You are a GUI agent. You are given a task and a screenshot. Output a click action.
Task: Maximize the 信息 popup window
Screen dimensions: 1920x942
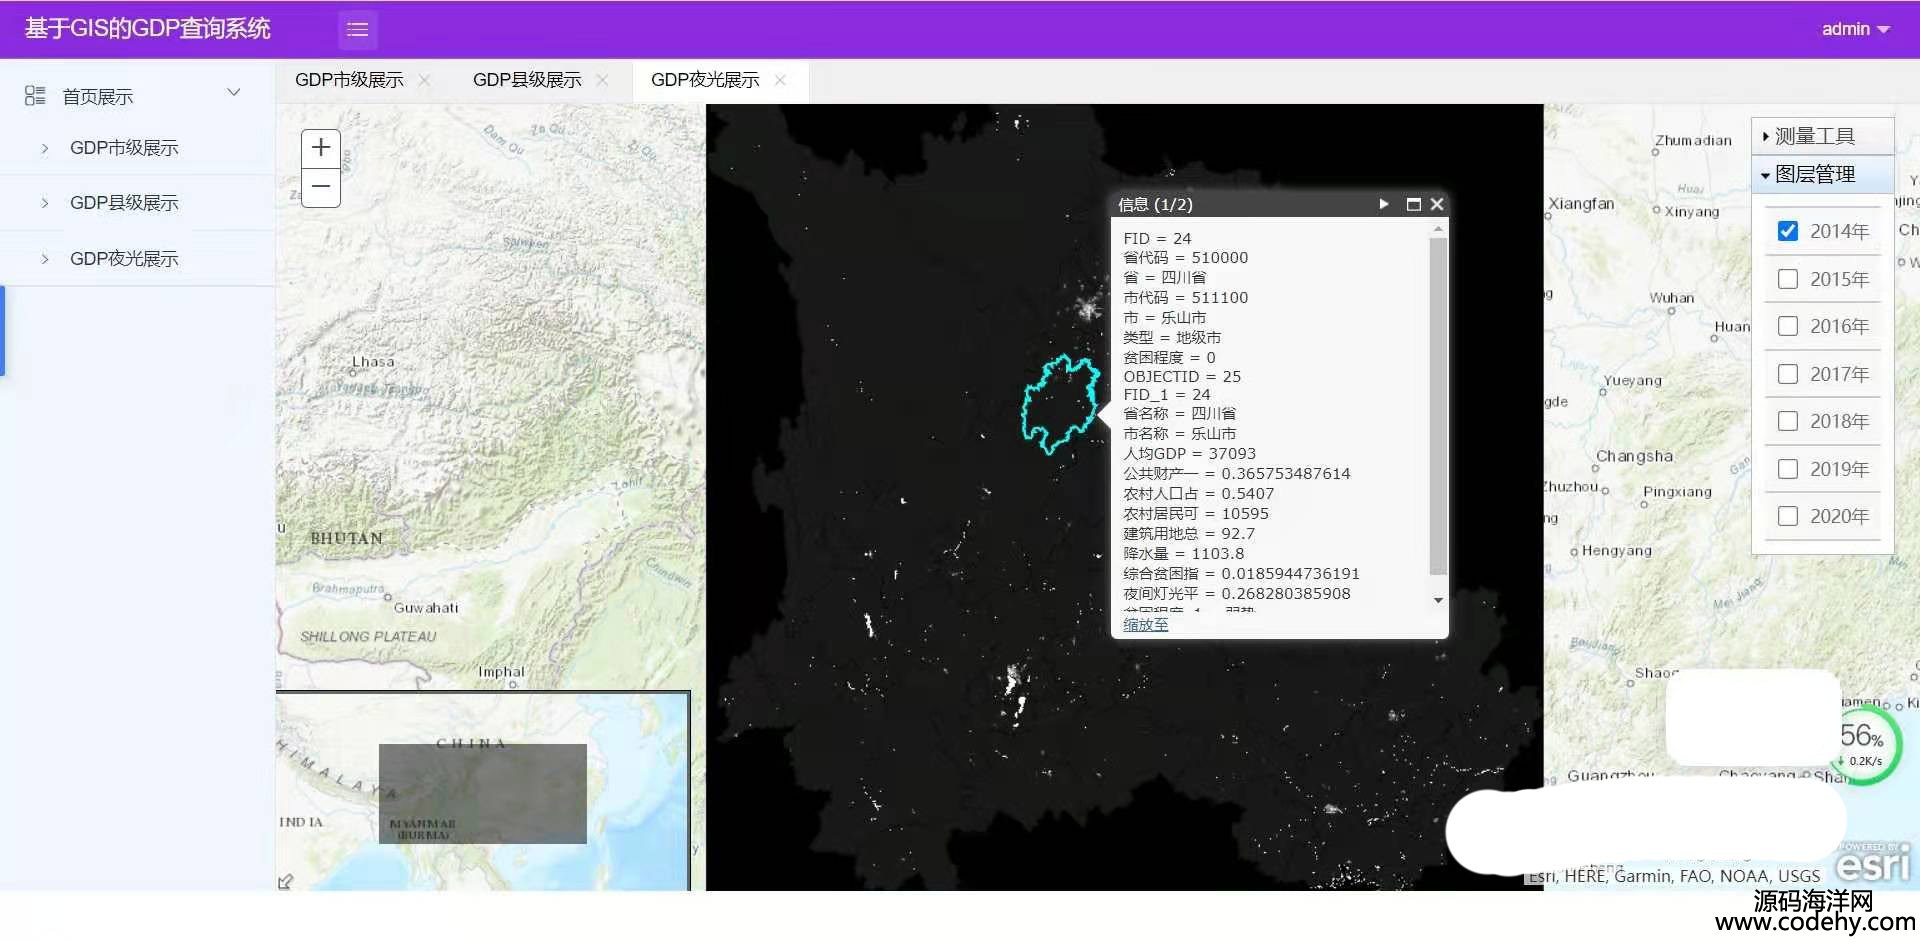[x=1413, y=204]
